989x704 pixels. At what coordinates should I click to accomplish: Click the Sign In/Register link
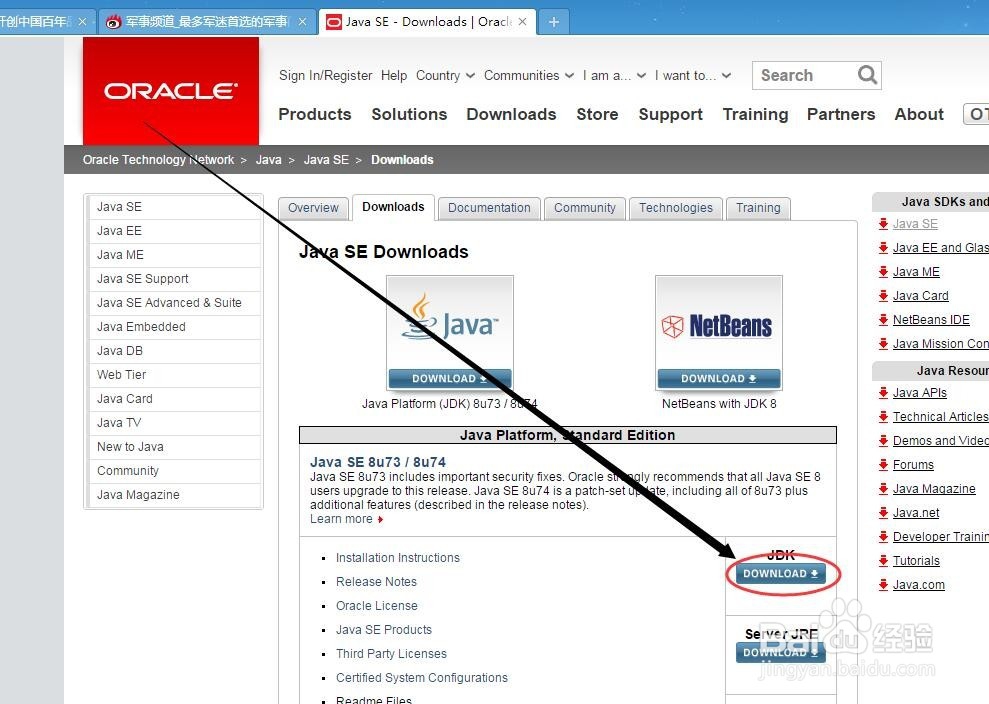325,75
